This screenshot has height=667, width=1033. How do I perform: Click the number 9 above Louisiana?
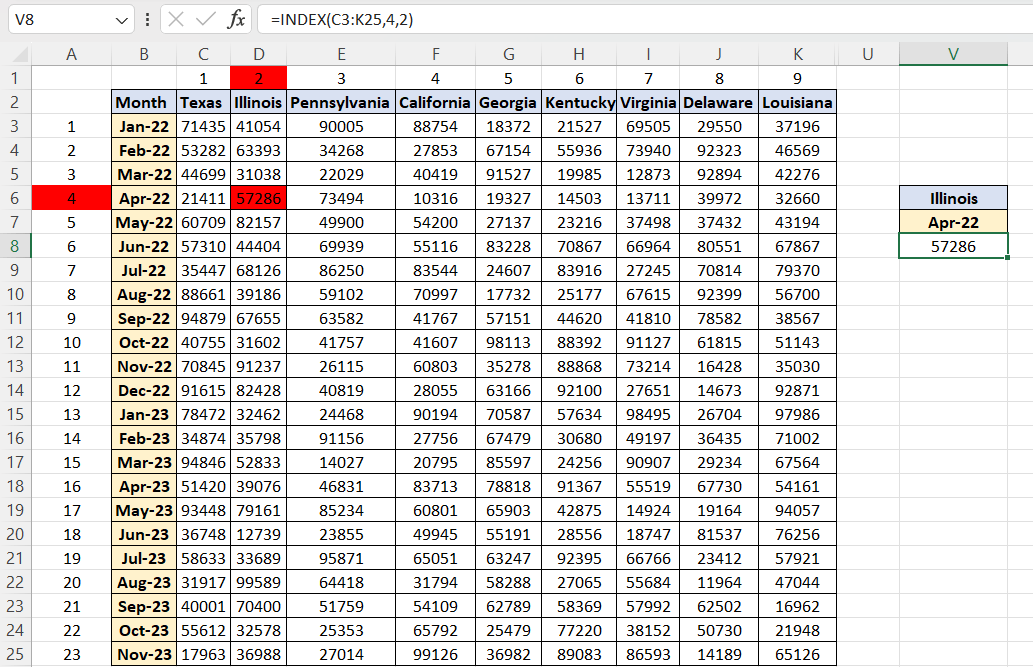798,78
